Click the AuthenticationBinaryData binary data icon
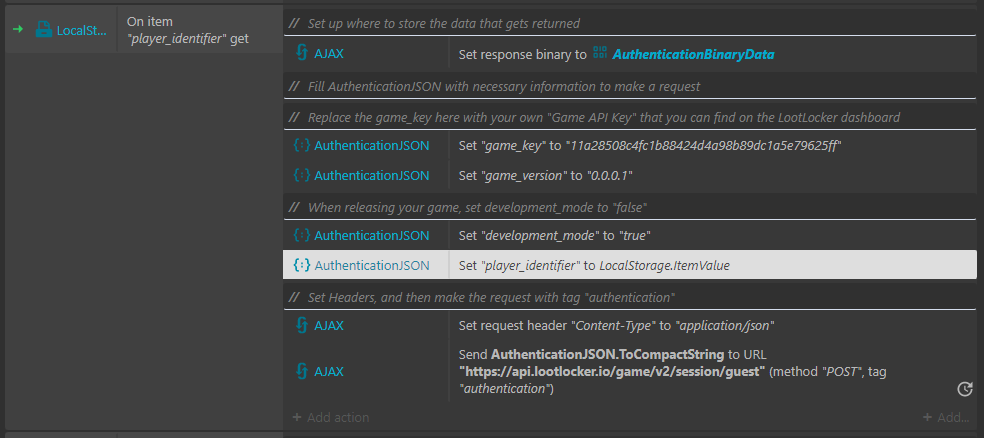The height and width of the screenshot is (438, 984). 599,54
